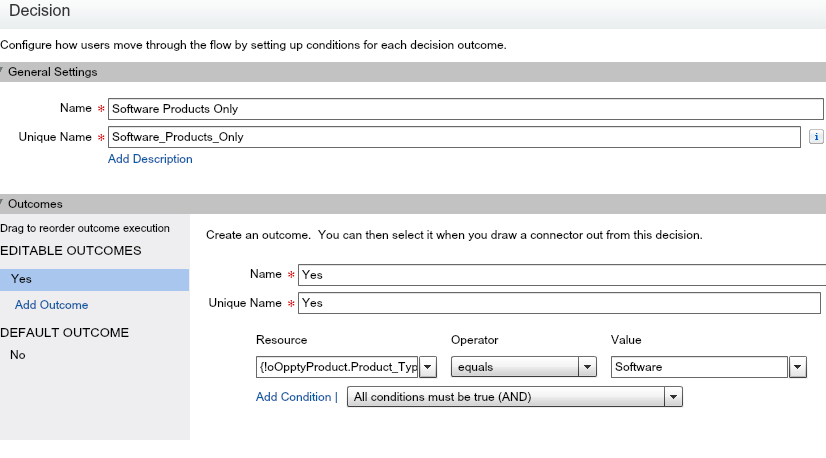826x458 pixels.
Task: Click the 'Software_Products_Only' Unique Name field
Action: tap(454, 137)
